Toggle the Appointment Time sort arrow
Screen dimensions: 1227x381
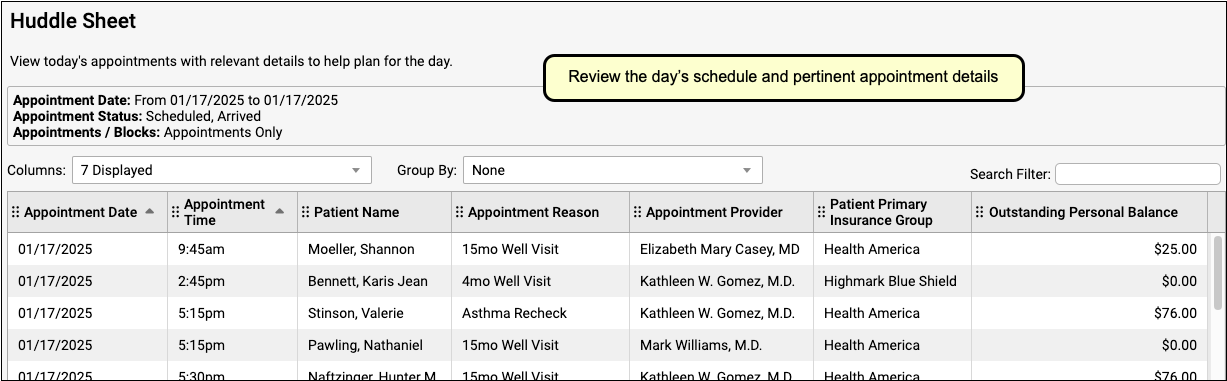click(280, 212)
